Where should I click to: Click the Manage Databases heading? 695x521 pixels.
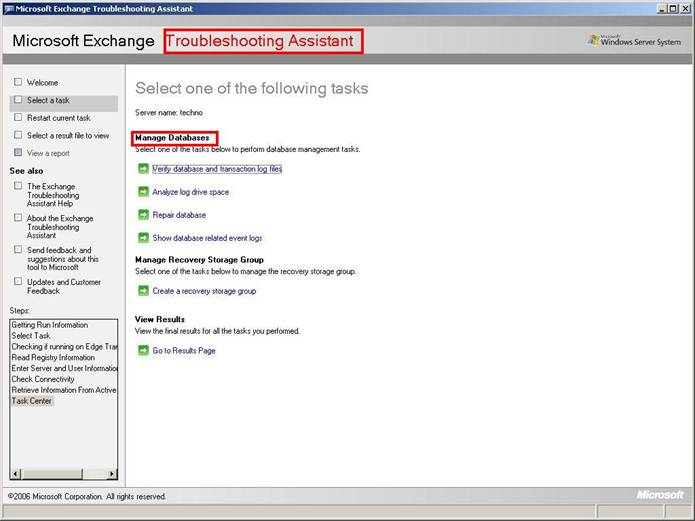[172, 138]
